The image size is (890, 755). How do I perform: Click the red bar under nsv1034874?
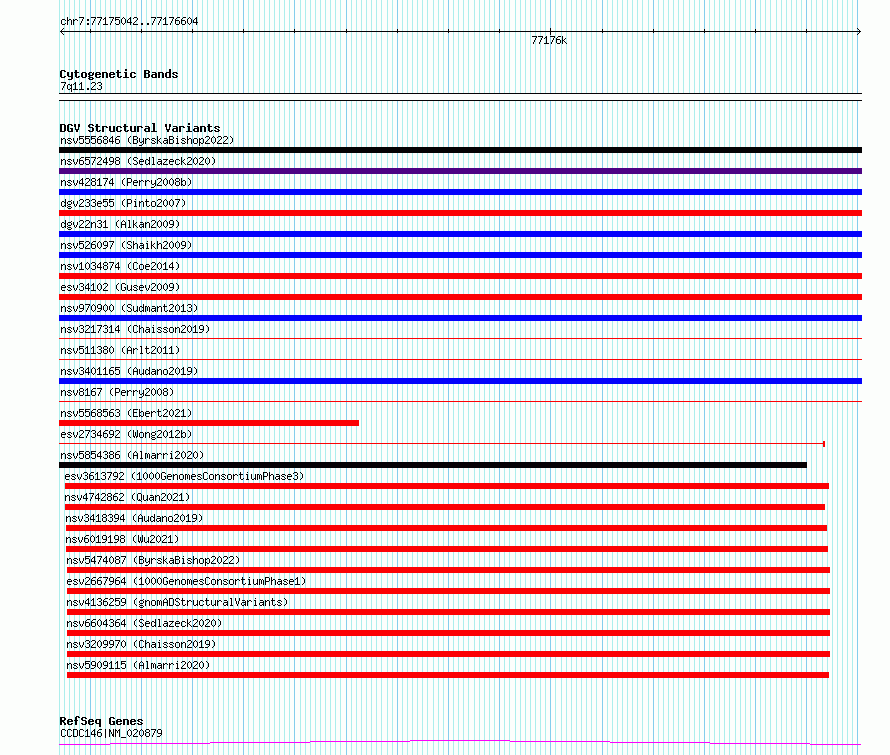tap(460, 276)
